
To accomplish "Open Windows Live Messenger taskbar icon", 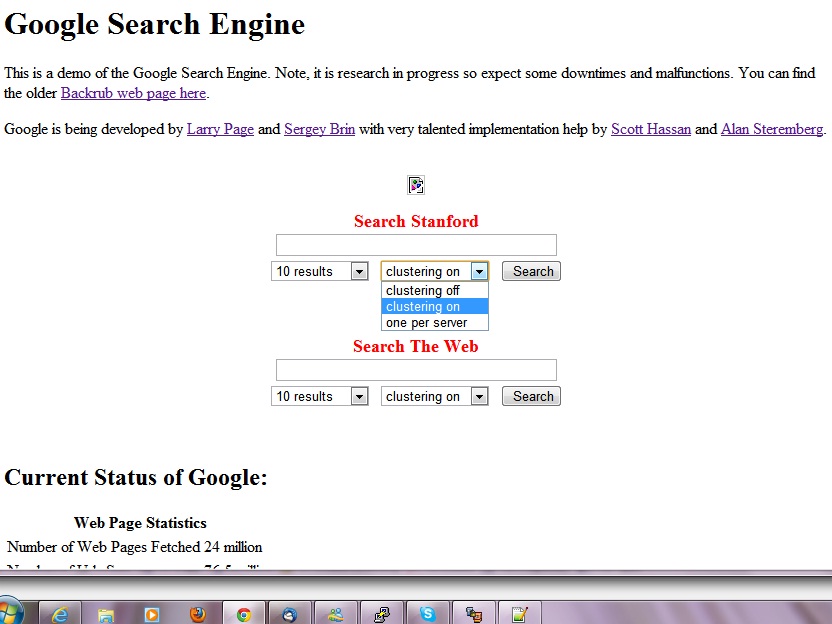I will point(335,613).
